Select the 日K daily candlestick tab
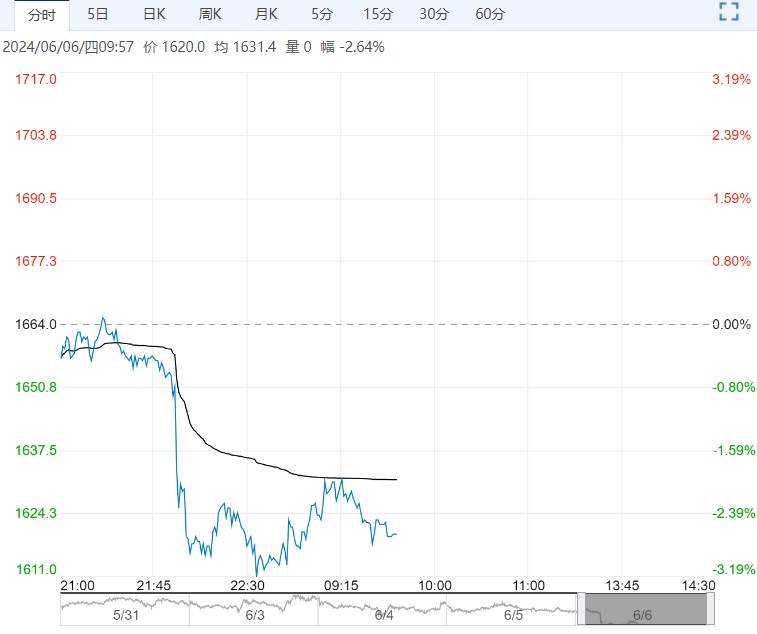This screenshot has width=757, height=634. pos(154,14)
